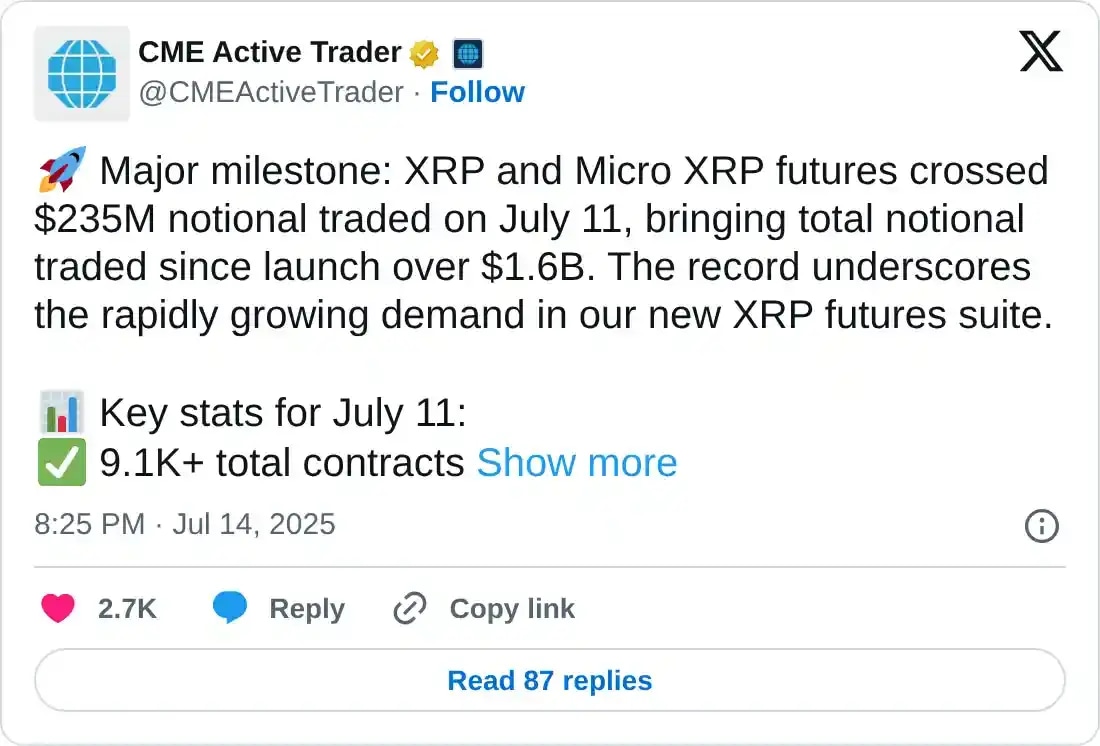
Task: Like the tweet with the heart icon
Action: tap(59, 608)
